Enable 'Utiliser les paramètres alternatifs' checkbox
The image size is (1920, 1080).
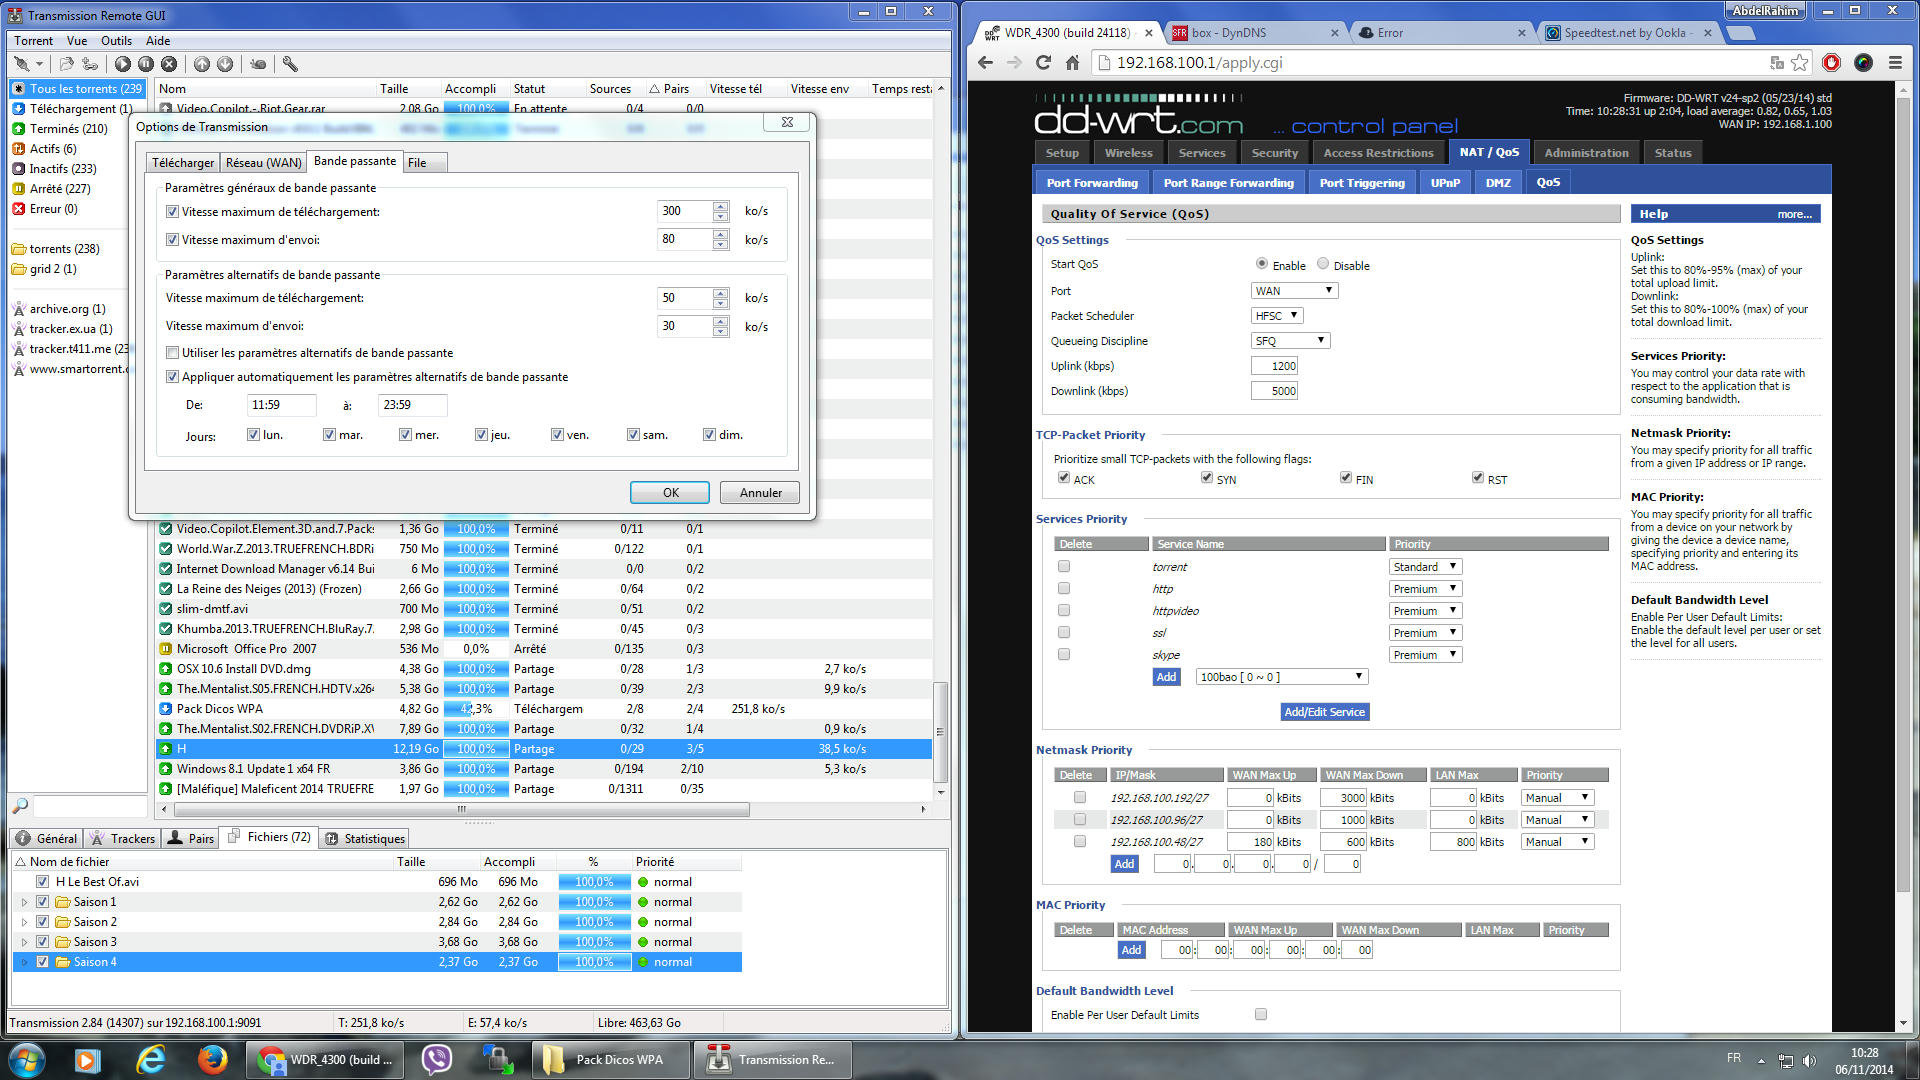[172, 353]
